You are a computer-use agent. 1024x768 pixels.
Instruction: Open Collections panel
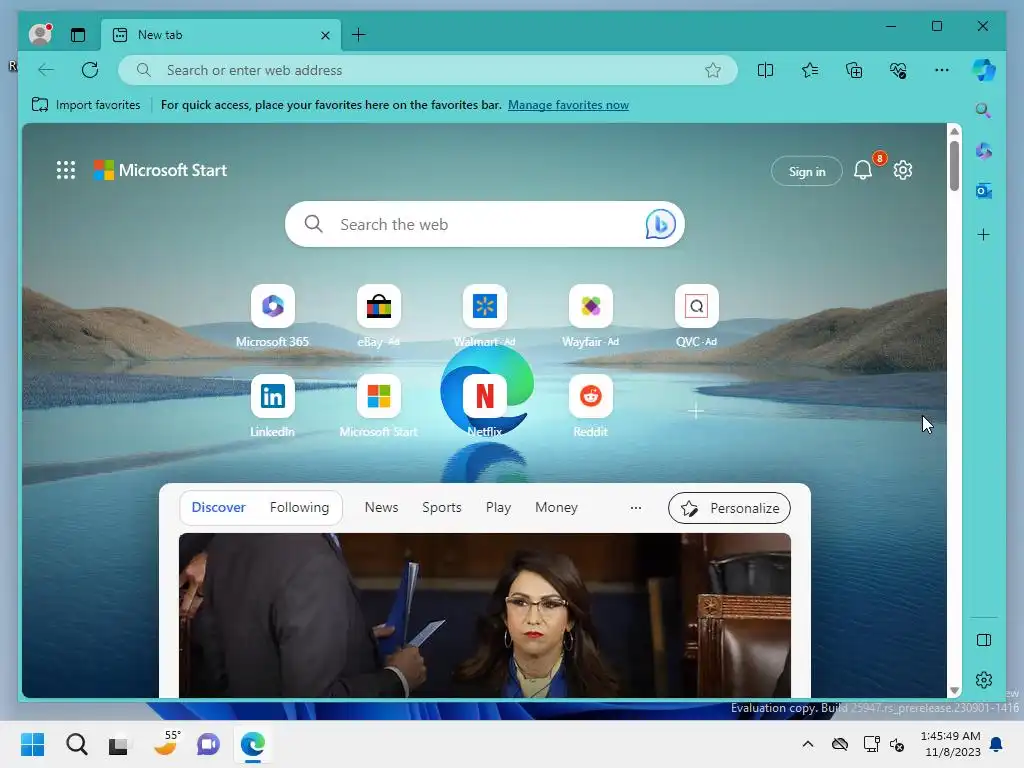point(854,70)
